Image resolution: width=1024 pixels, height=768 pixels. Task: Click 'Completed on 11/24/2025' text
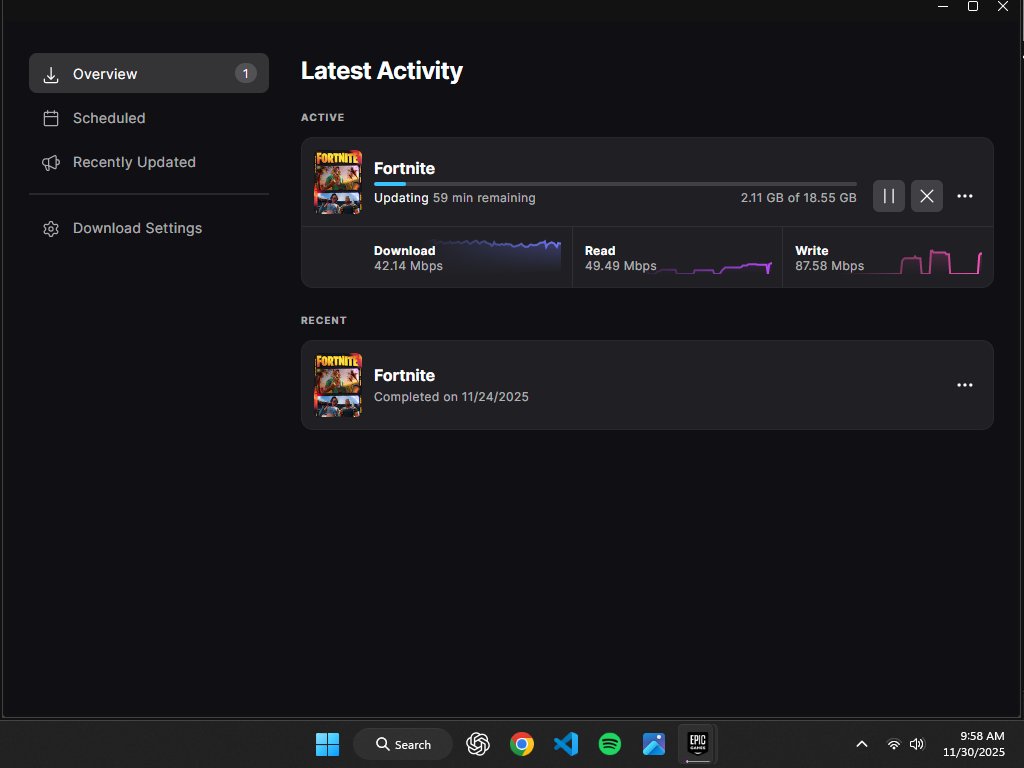pyautogui.click(x=451, y=396)
